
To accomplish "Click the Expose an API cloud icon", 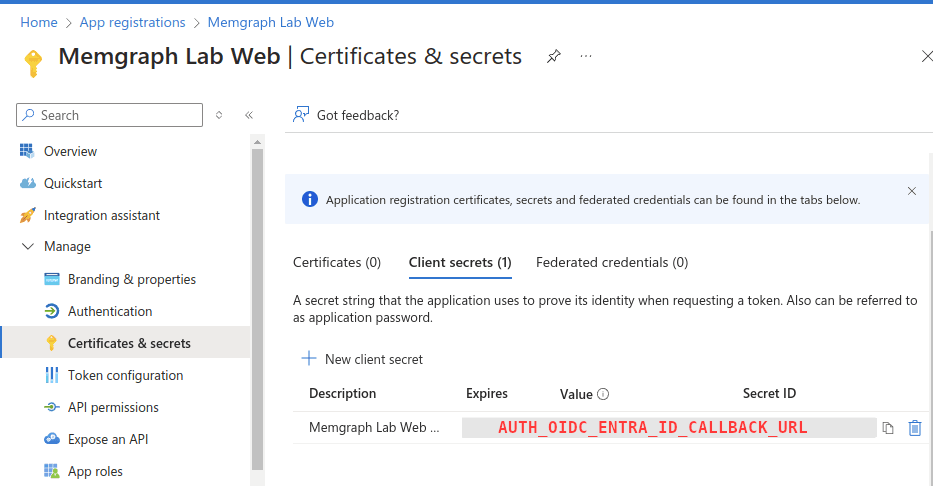I will (52, 438).
